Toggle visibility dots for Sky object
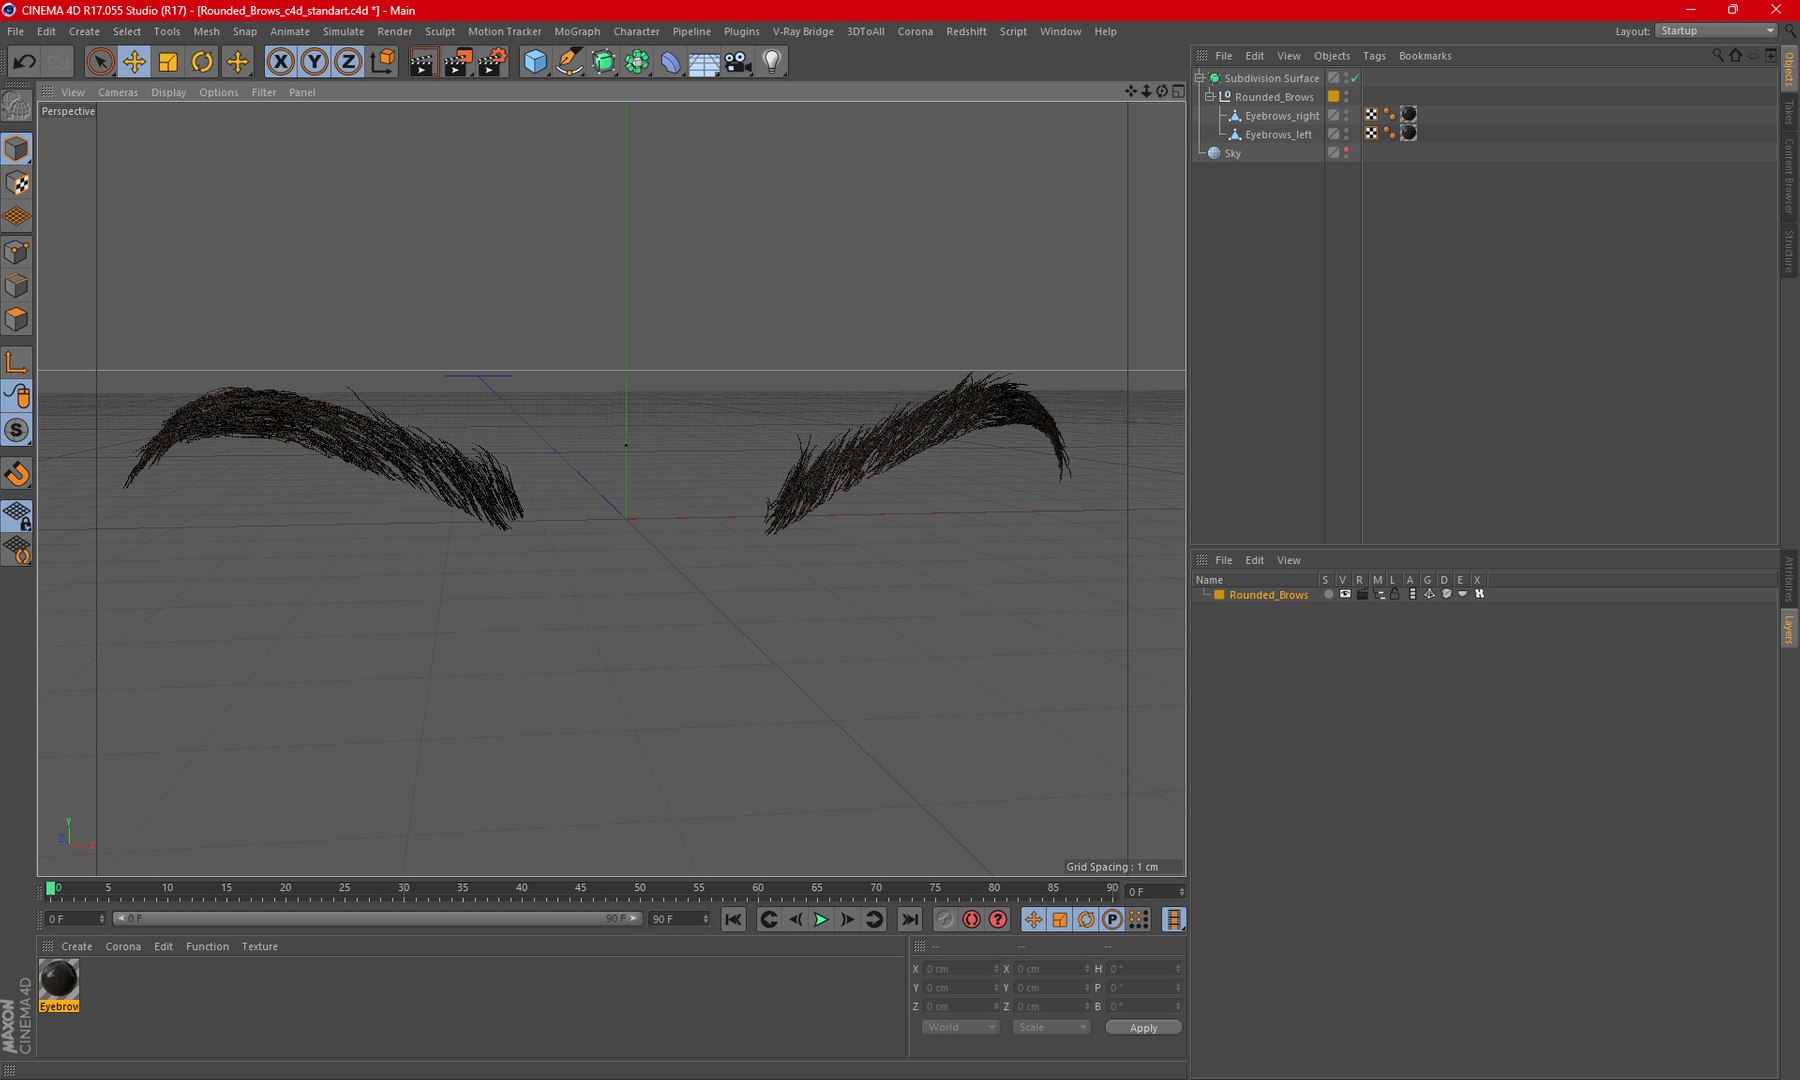 coord(1346,153)
